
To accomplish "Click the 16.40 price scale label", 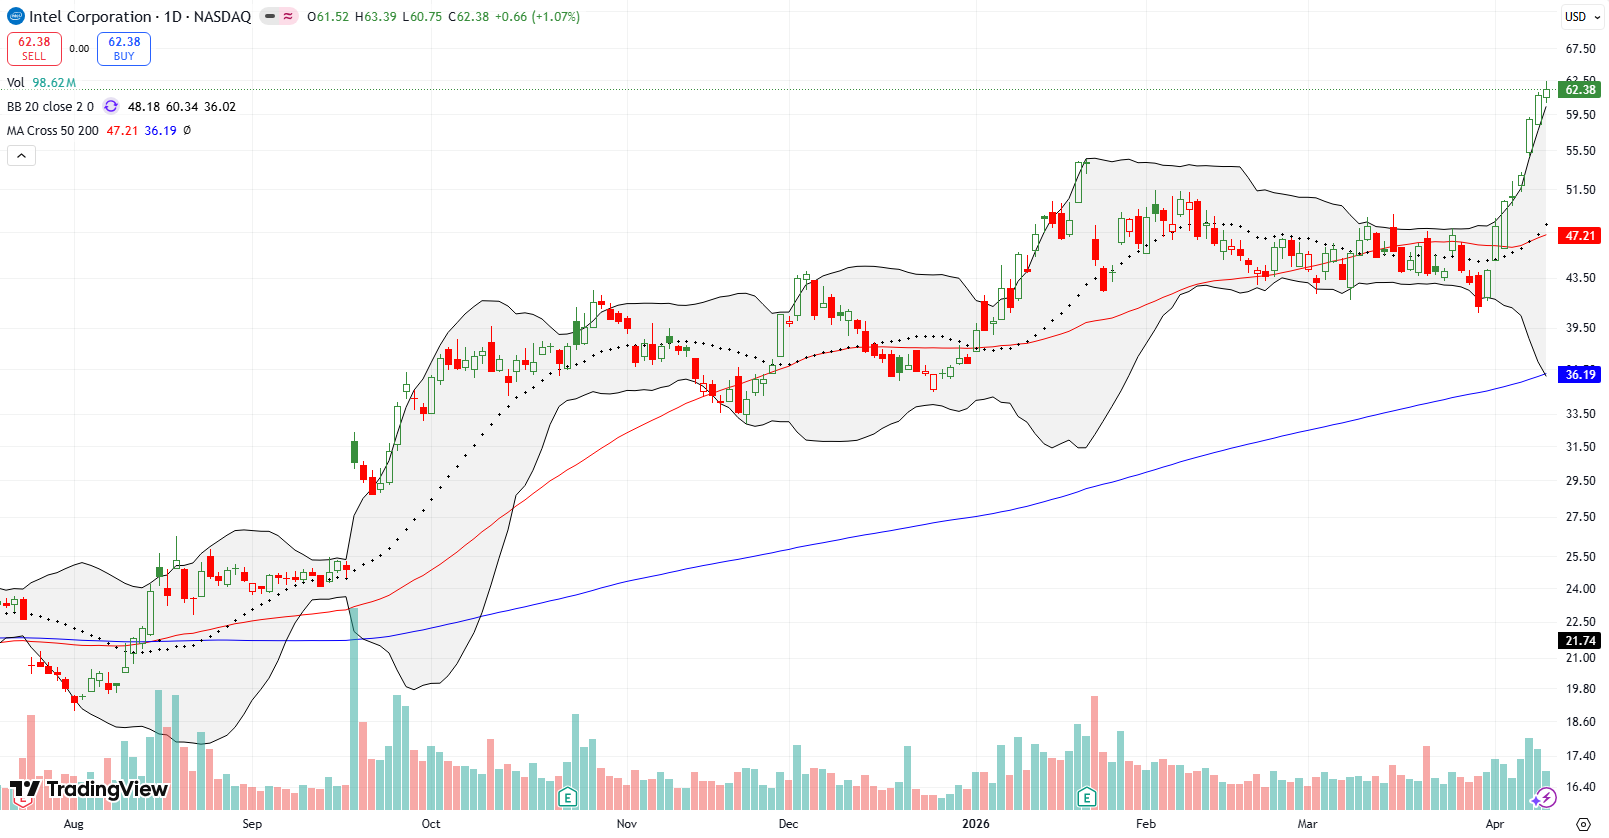I will (1580, 787).
